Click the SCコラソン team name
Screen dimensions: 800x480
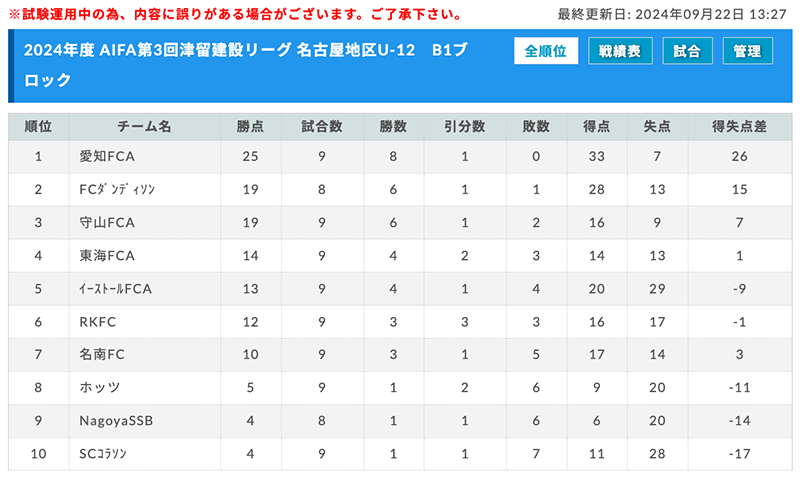click(103, 454)
